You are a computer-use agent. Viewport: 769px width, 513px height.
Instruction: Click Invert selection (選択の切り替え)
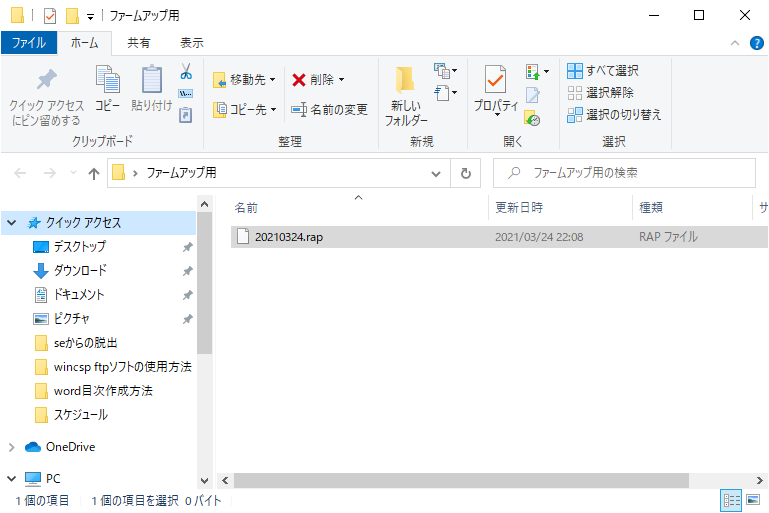click(x=614, y=115)
